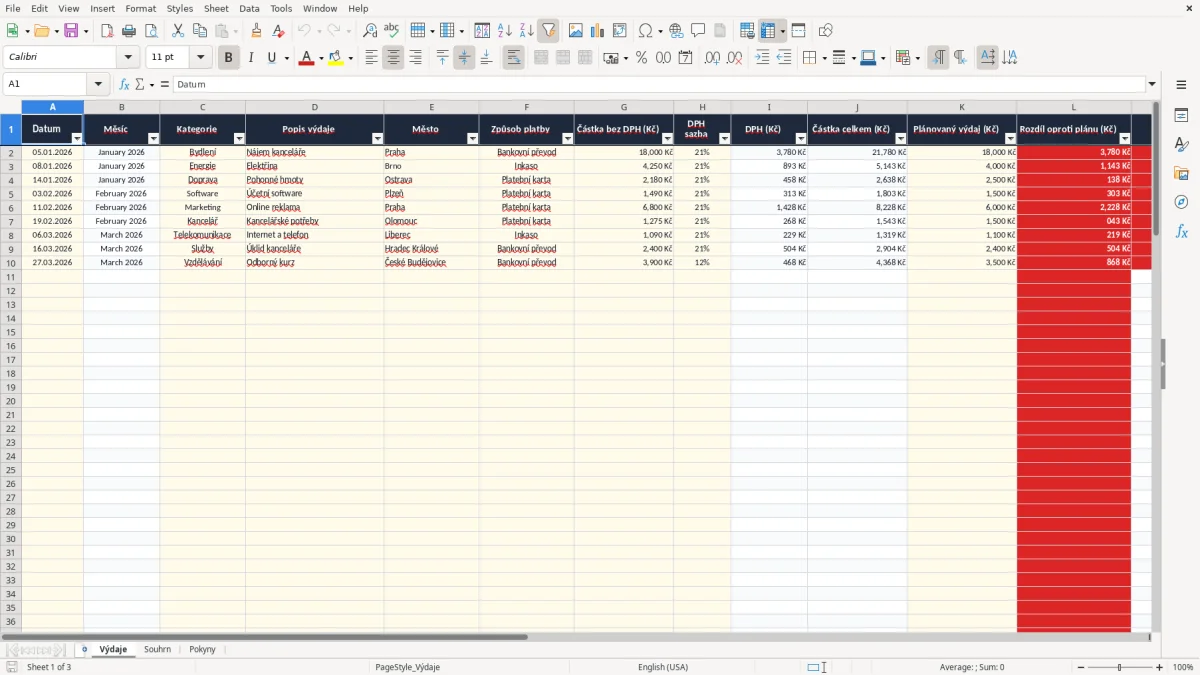Open the sidebar Navigator panel

[1181, 202]
